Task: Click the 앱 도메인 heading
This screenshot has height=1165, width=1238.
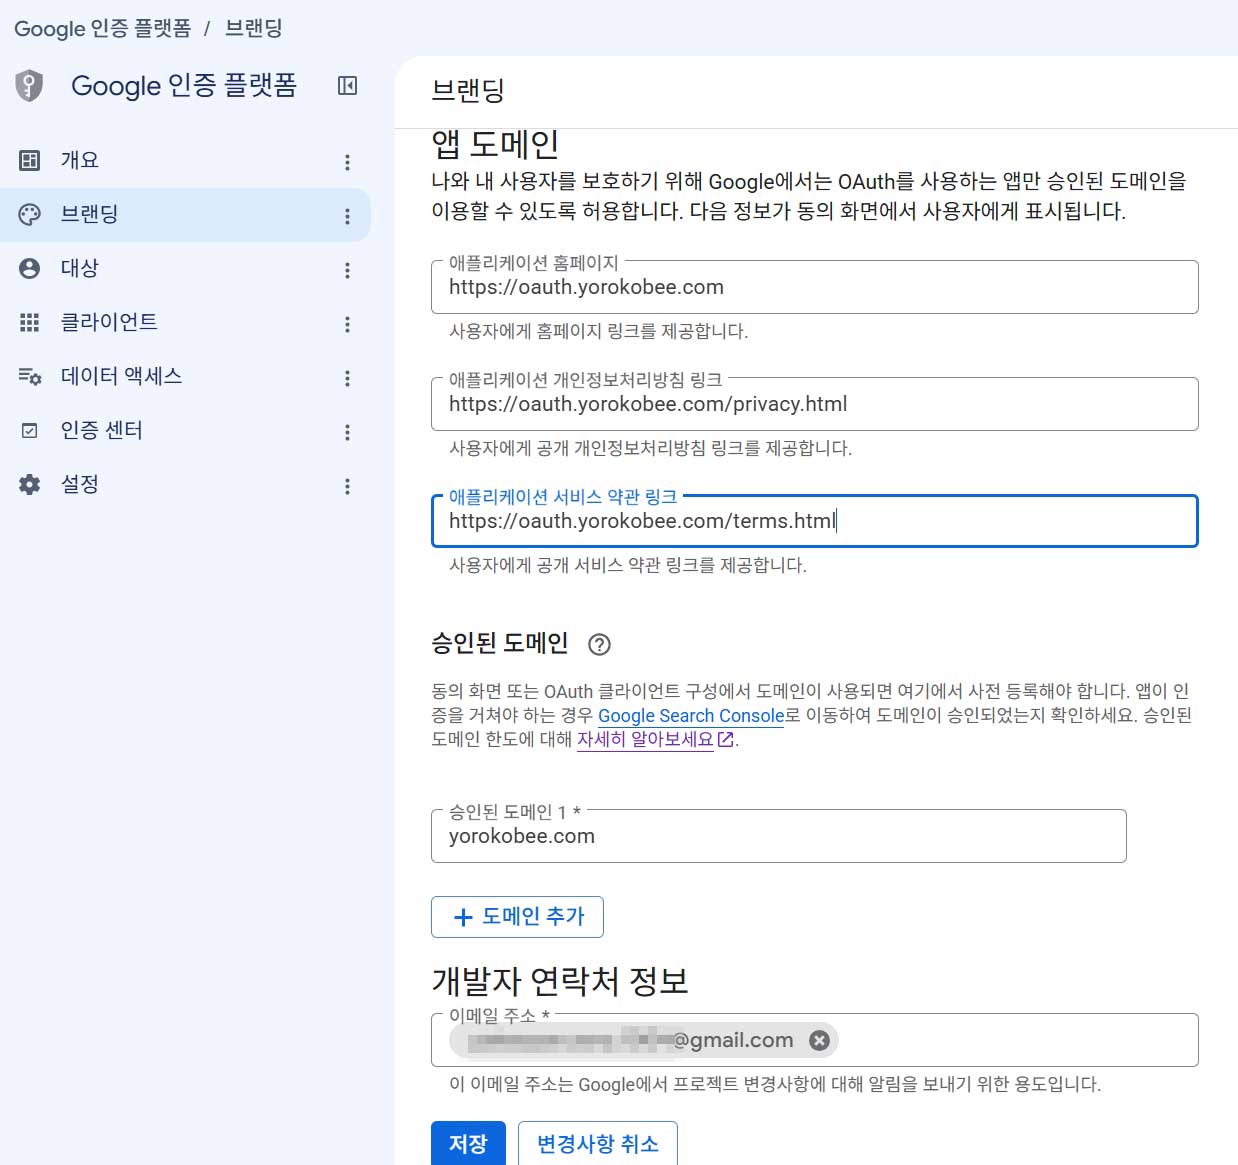Action: (495, 145)
